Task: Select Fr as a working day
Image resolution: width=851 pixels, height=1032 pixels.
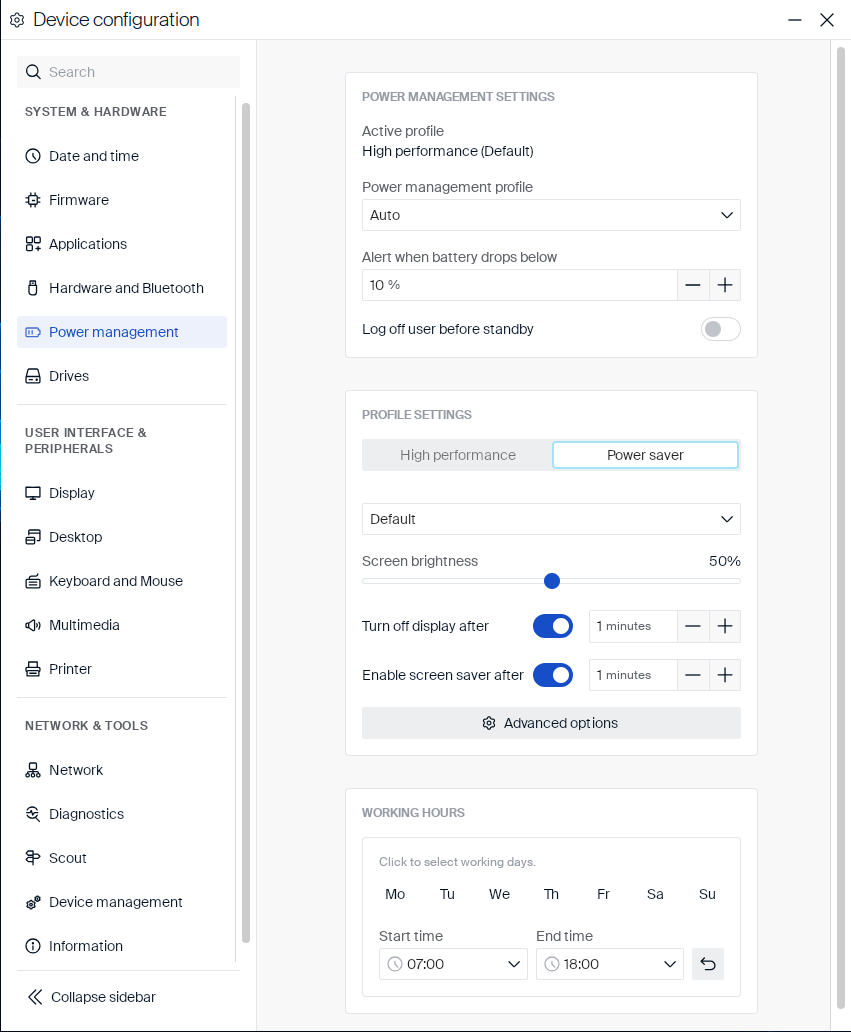Action: tap(603, 894)
